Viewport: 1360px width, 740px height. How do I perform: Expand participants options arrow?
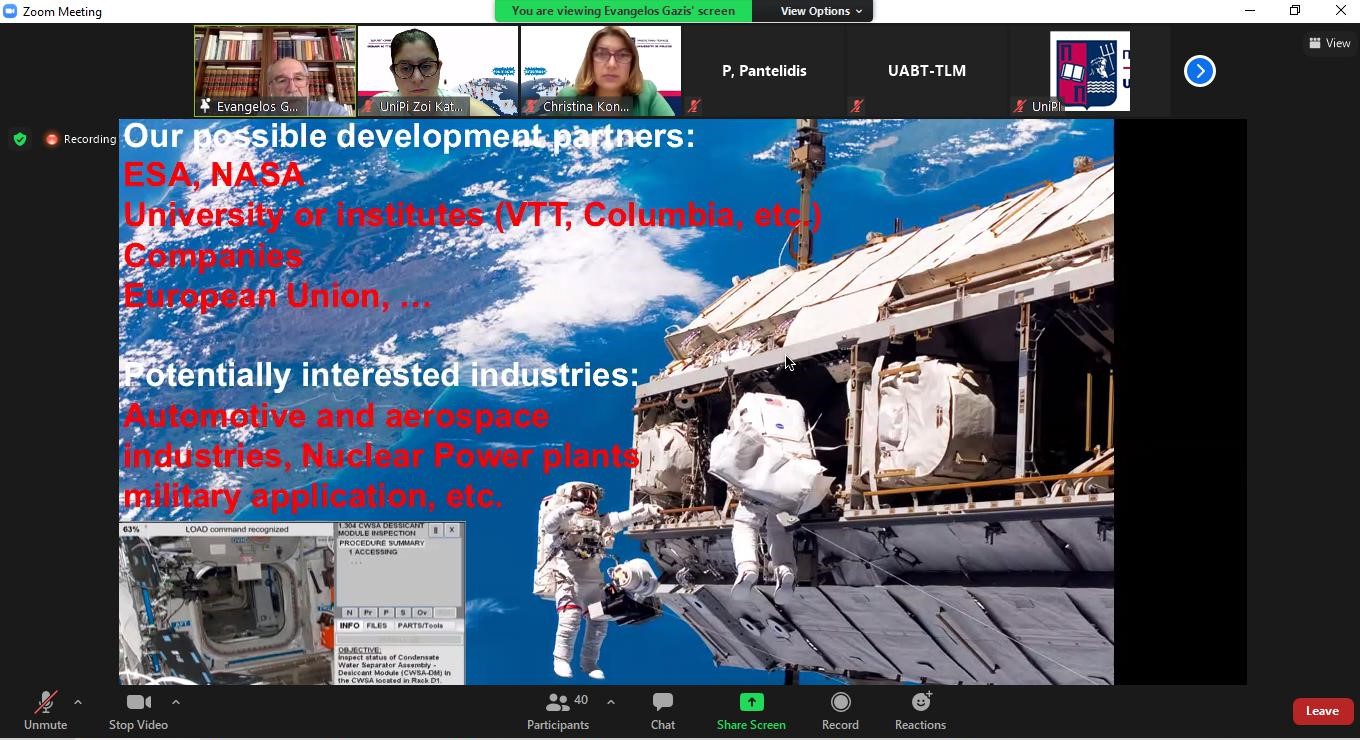point(611,702)
